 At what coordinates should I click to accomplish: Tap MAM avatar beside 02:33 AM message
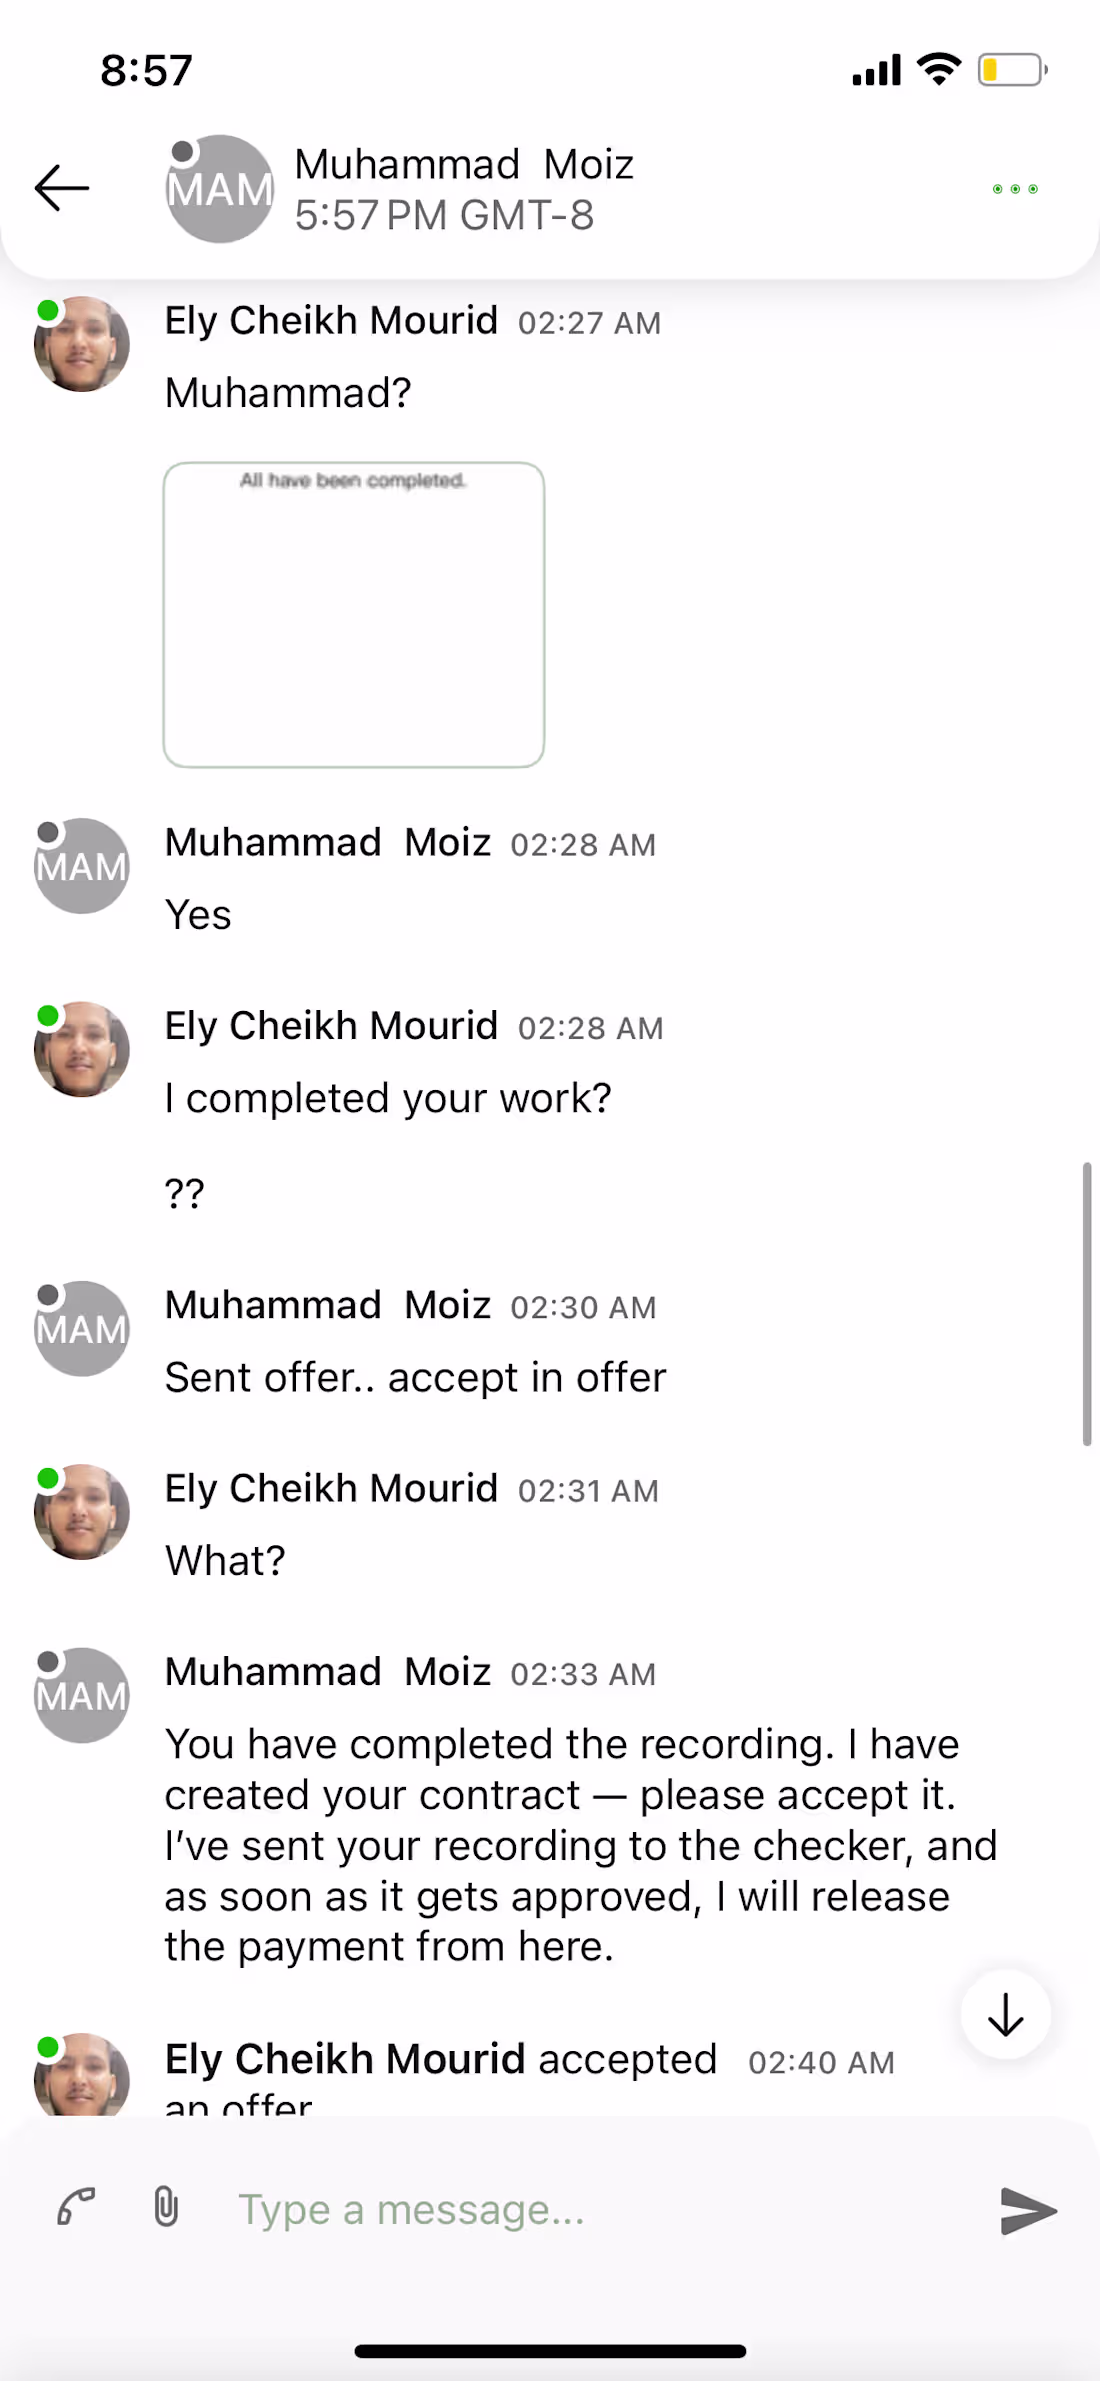pos(82,1695)
